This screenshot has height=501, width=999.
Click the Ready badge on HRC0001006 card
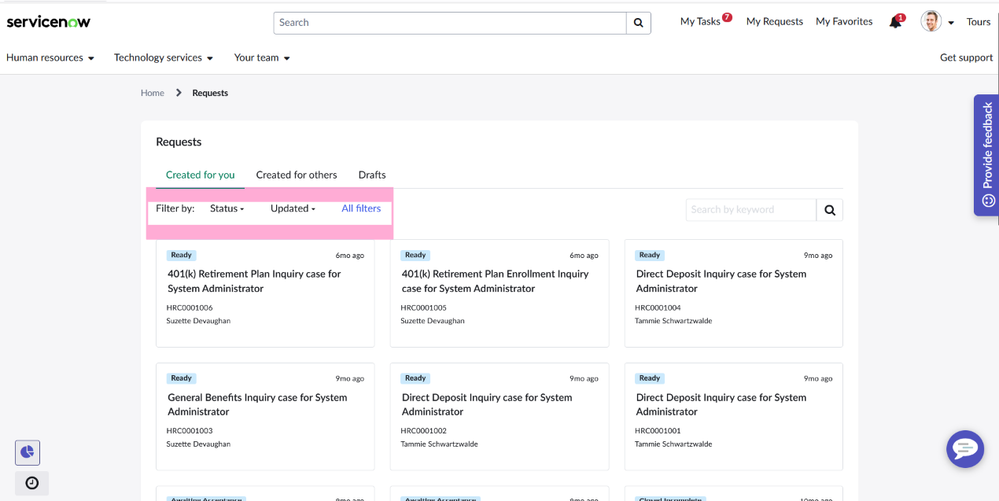[x=182, y=255]
